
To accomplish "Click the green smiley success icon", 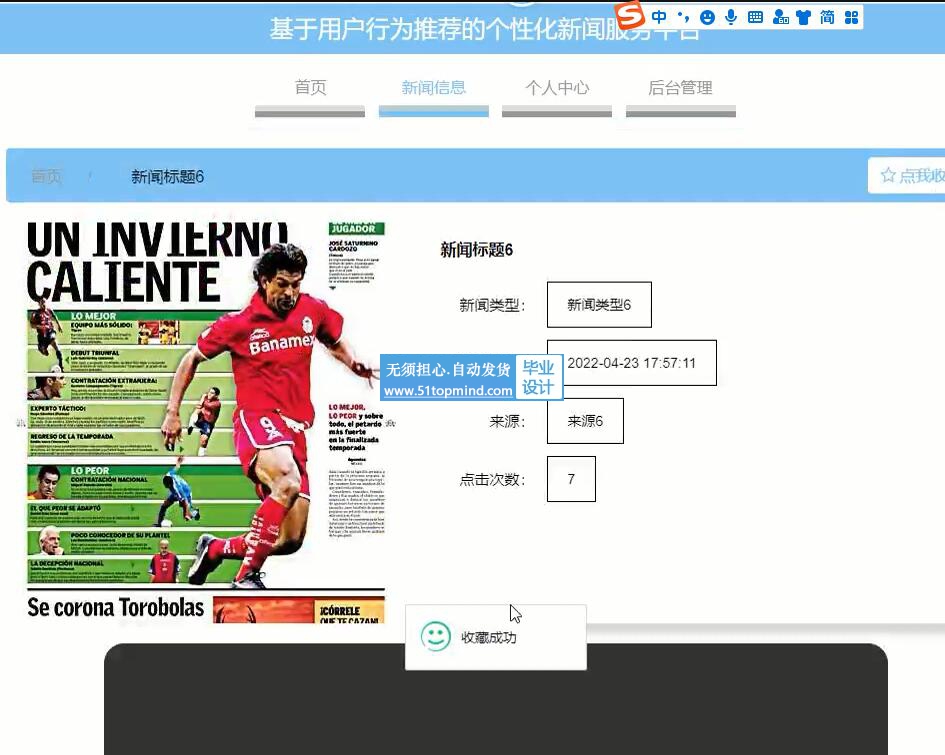I will coord(436,637).
